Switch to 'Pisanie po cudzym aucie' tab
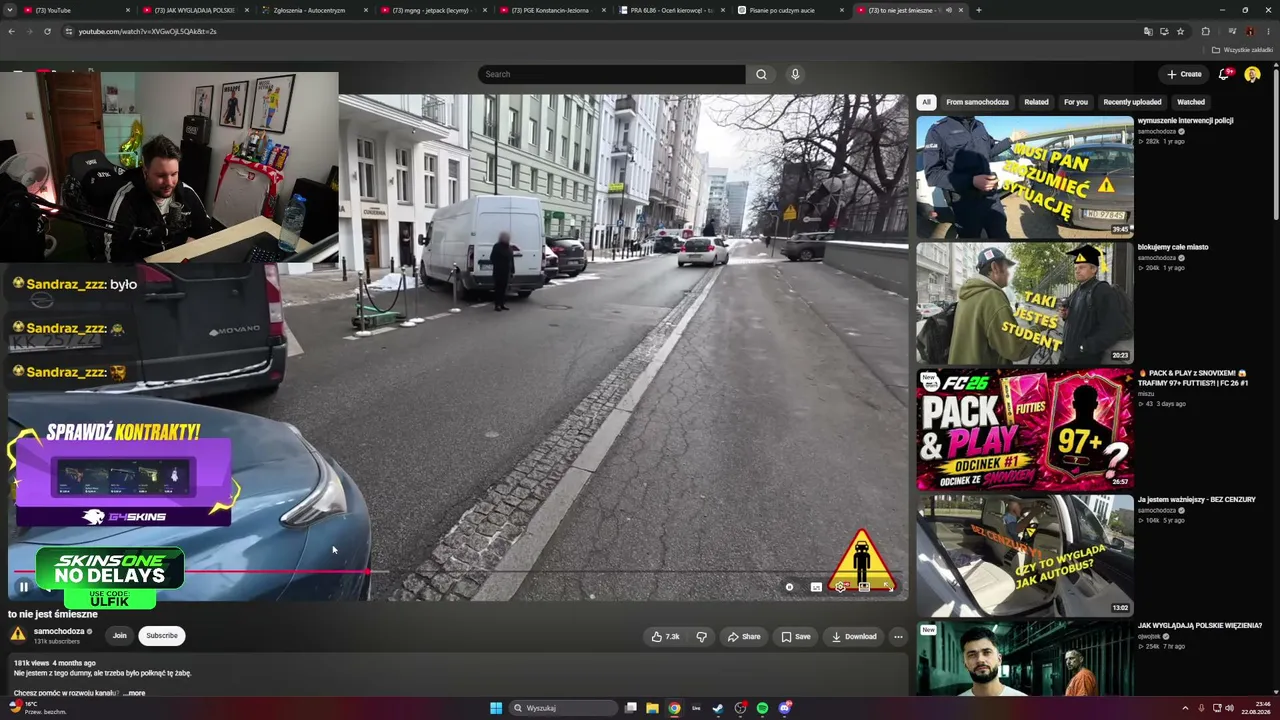This screenshot has height=720, width=1280. tap(790, 10)
